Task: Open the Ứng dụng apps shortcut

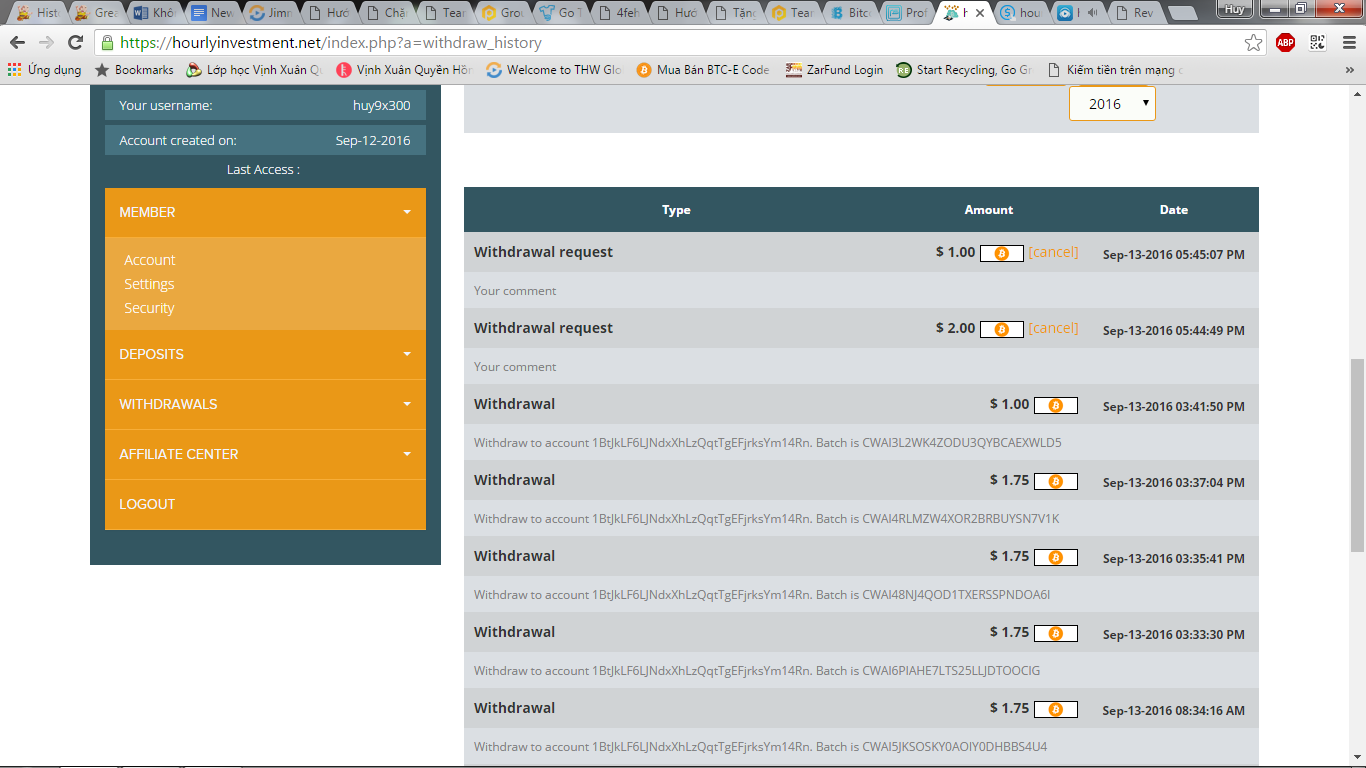Action: (45, 70)
